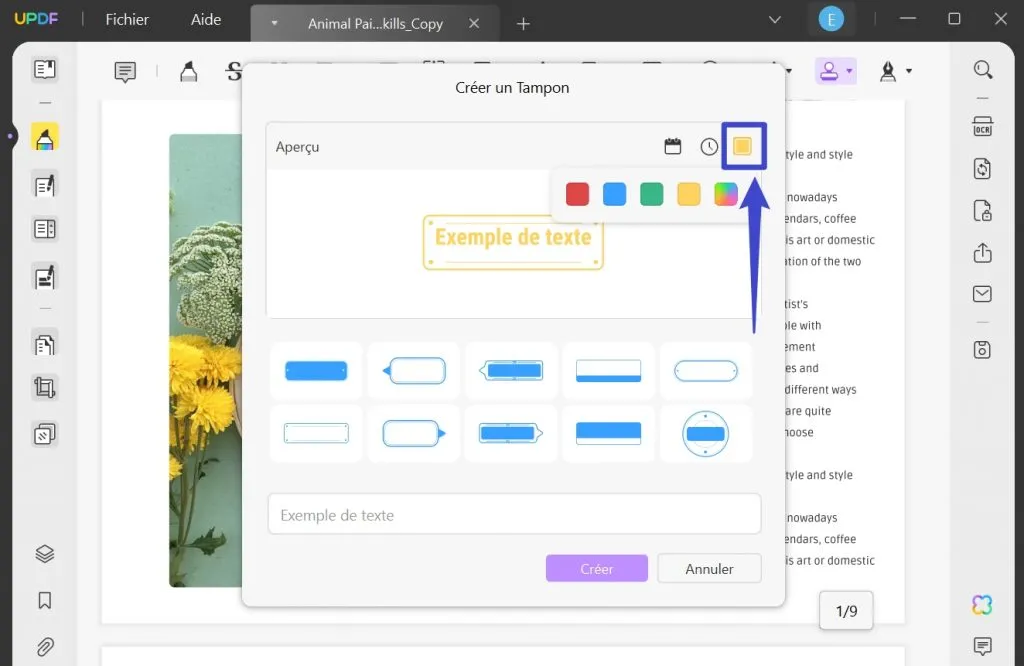Switch to the Animal Pai...kills_Copy tab
1024x666 pixels.
(x=376, y=24)
